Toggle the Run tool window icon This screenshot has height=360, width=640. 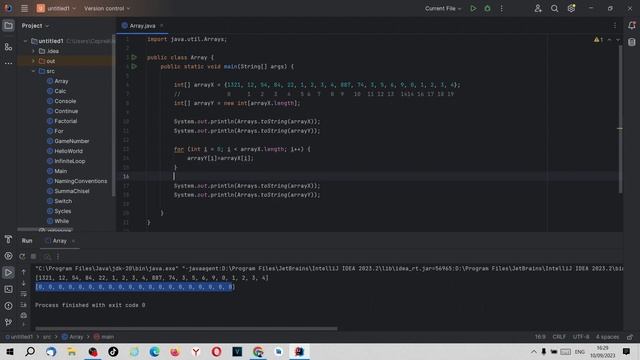[x=8, y=272]
